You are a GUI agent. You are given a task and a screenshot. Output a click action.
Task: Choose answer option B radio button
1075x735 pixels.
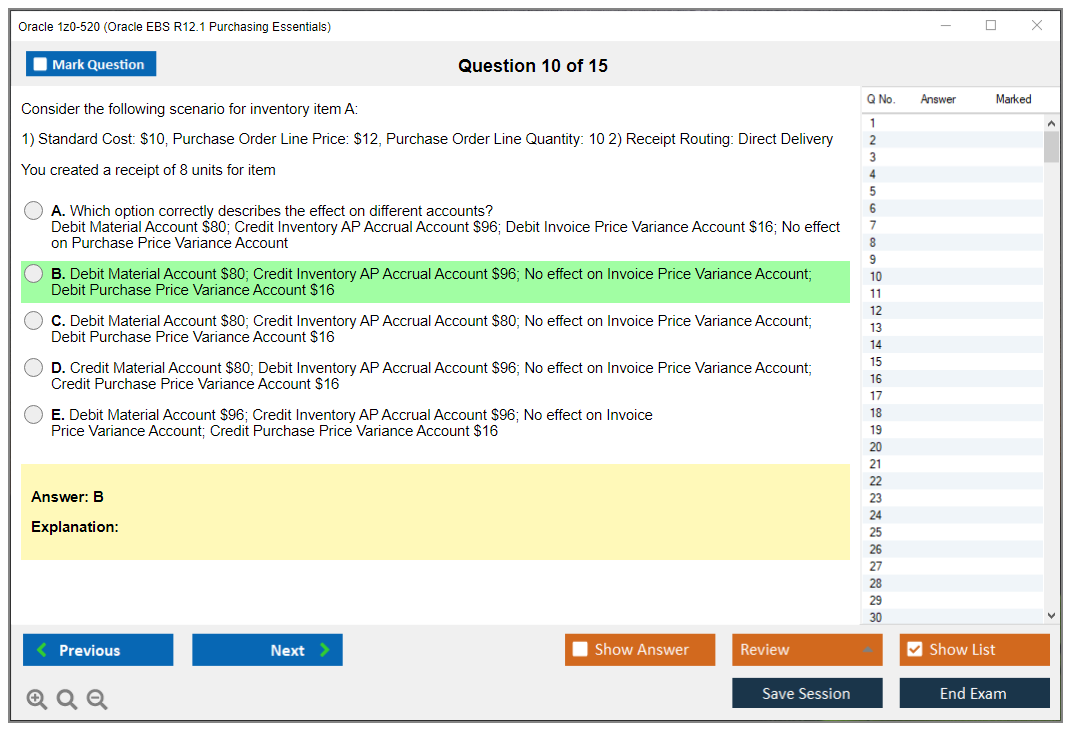(x=34, y=274)
